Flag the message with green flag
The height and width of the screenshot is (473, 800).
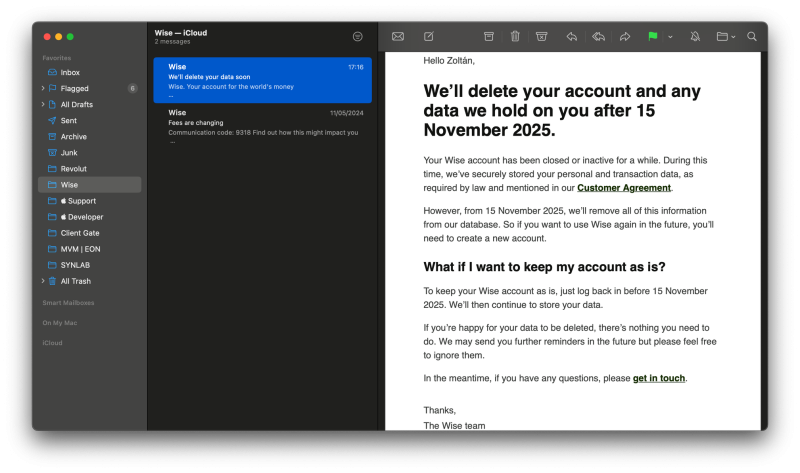click(x=652, y=36)
